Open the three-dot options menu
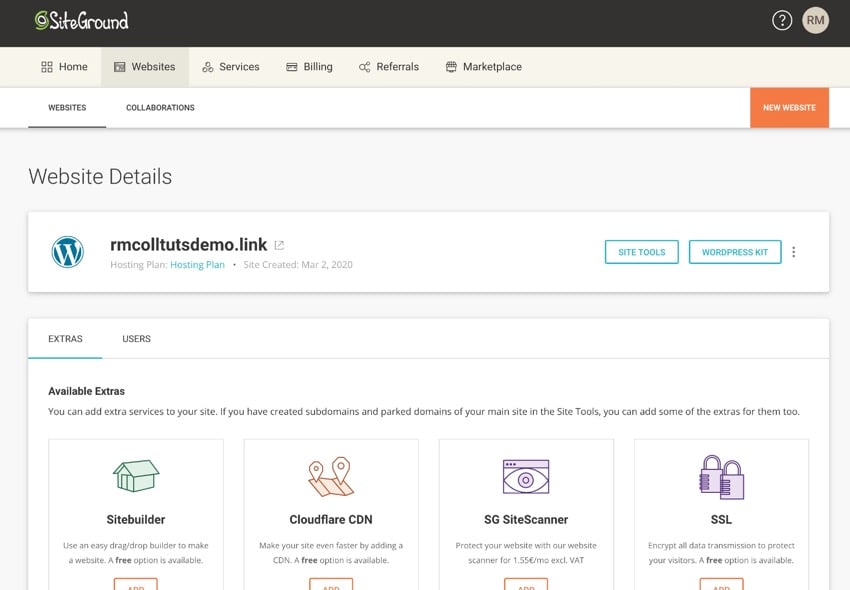 pyautogui.click(x=794, y=251)
